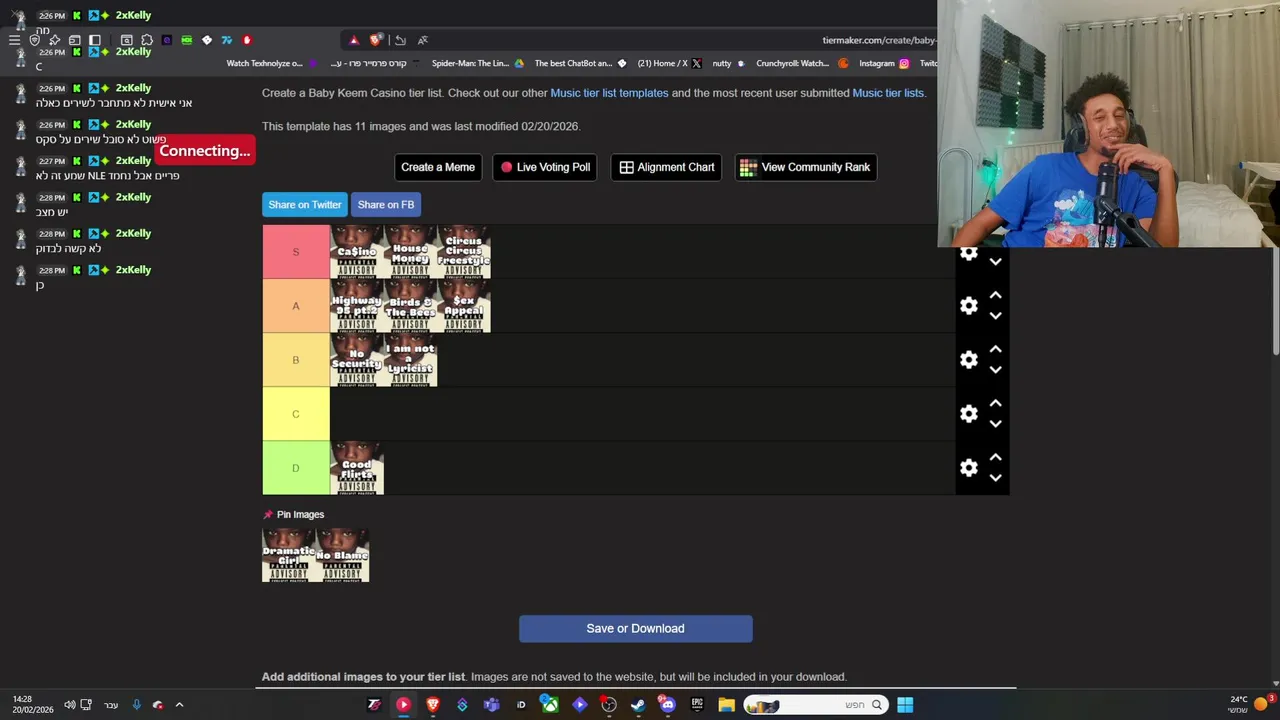Open the browser hamburger menu

click(x=14, y=40)
